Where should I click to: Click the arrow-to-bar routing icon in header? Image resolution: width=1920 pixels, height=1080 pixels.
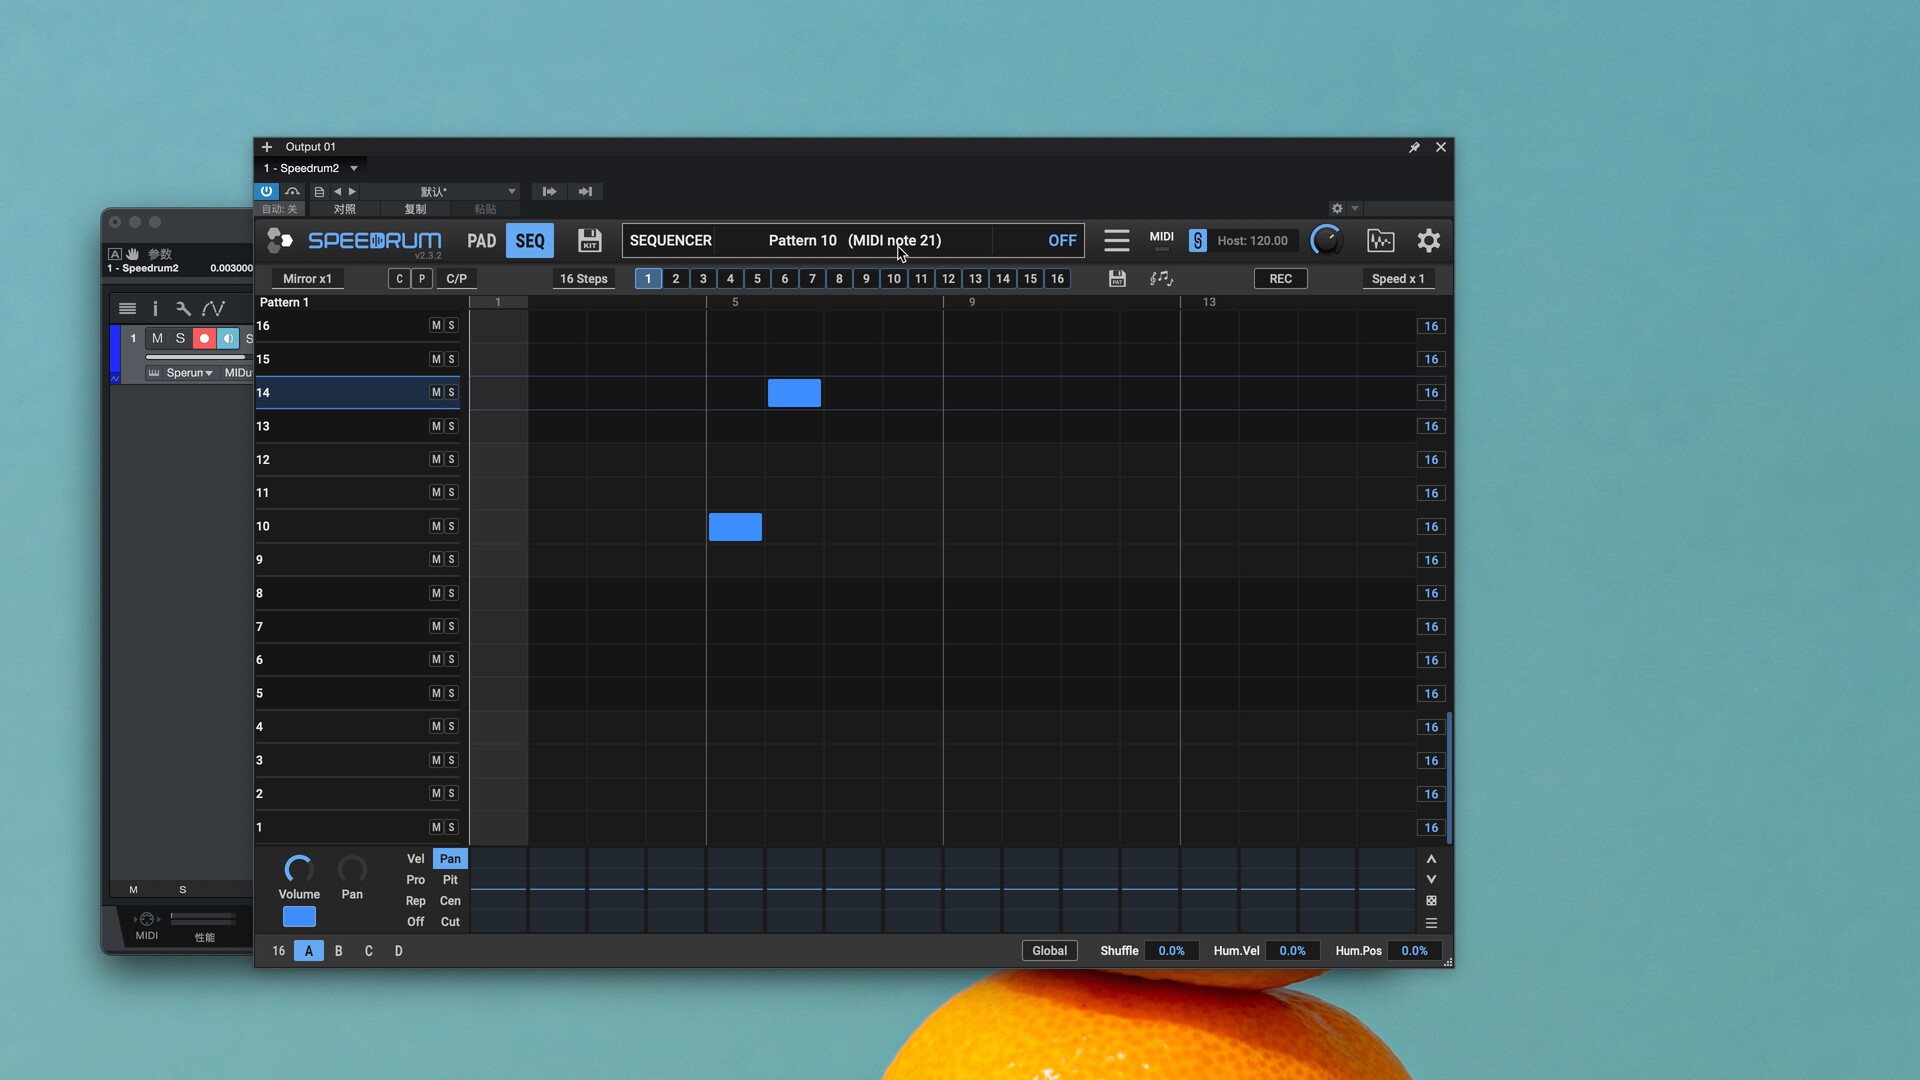(585, 191)
